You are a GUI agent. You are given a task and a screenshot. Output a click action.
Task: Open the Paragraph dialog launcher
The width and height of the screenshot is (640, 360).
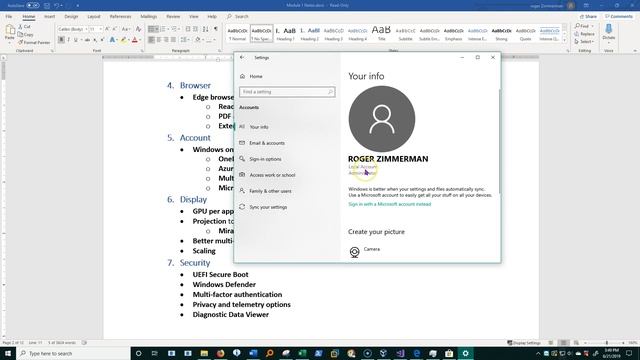[x=220, y=51]
